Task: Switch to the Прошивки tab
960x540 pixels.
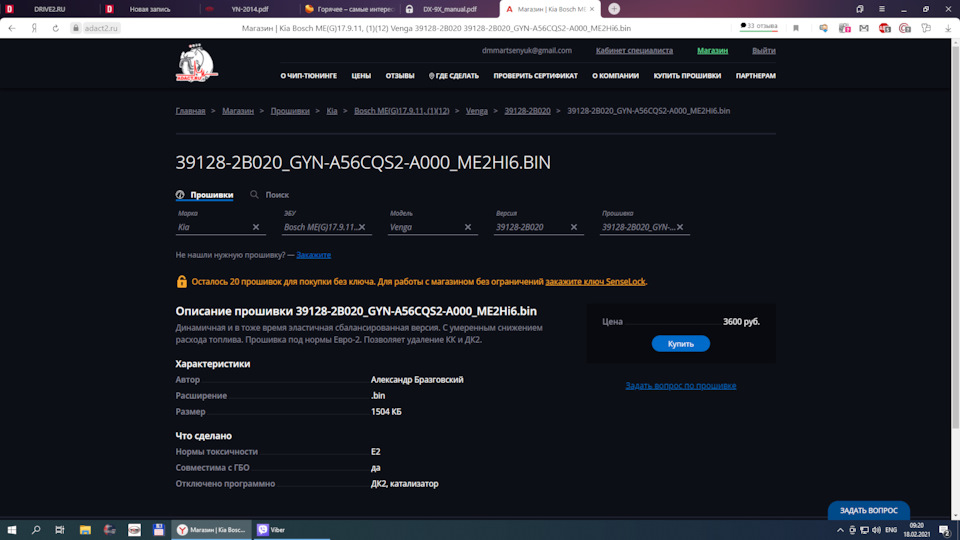Action: coord(204,195)
